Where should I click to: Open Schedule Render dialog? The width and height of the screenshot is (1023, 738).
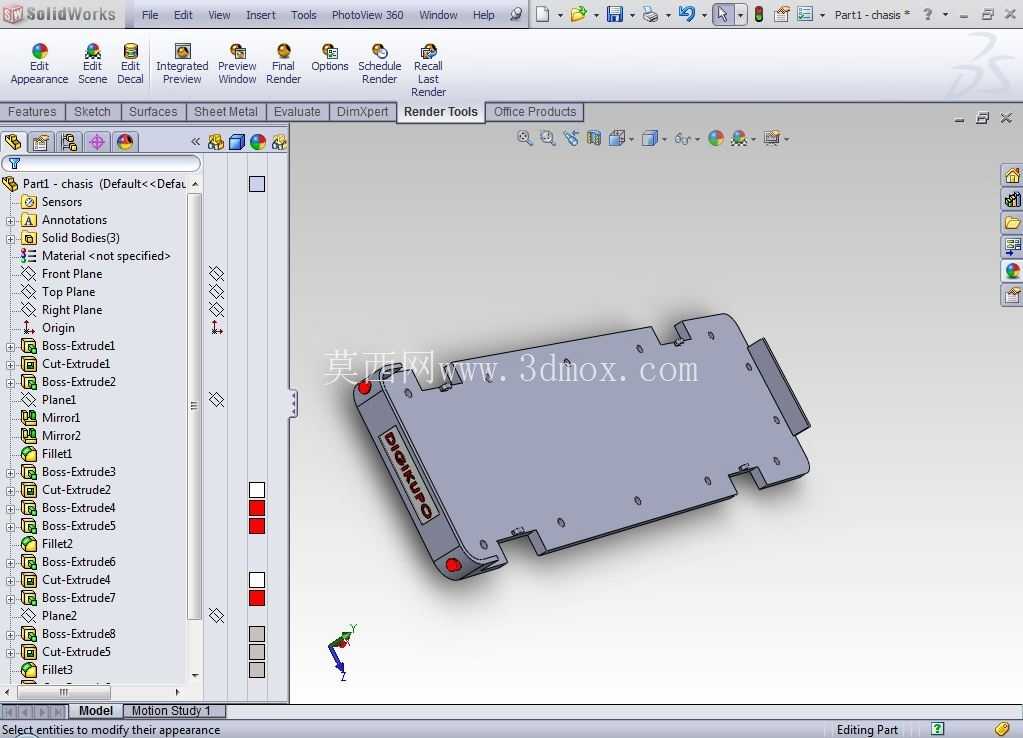[x=380, y=64]
